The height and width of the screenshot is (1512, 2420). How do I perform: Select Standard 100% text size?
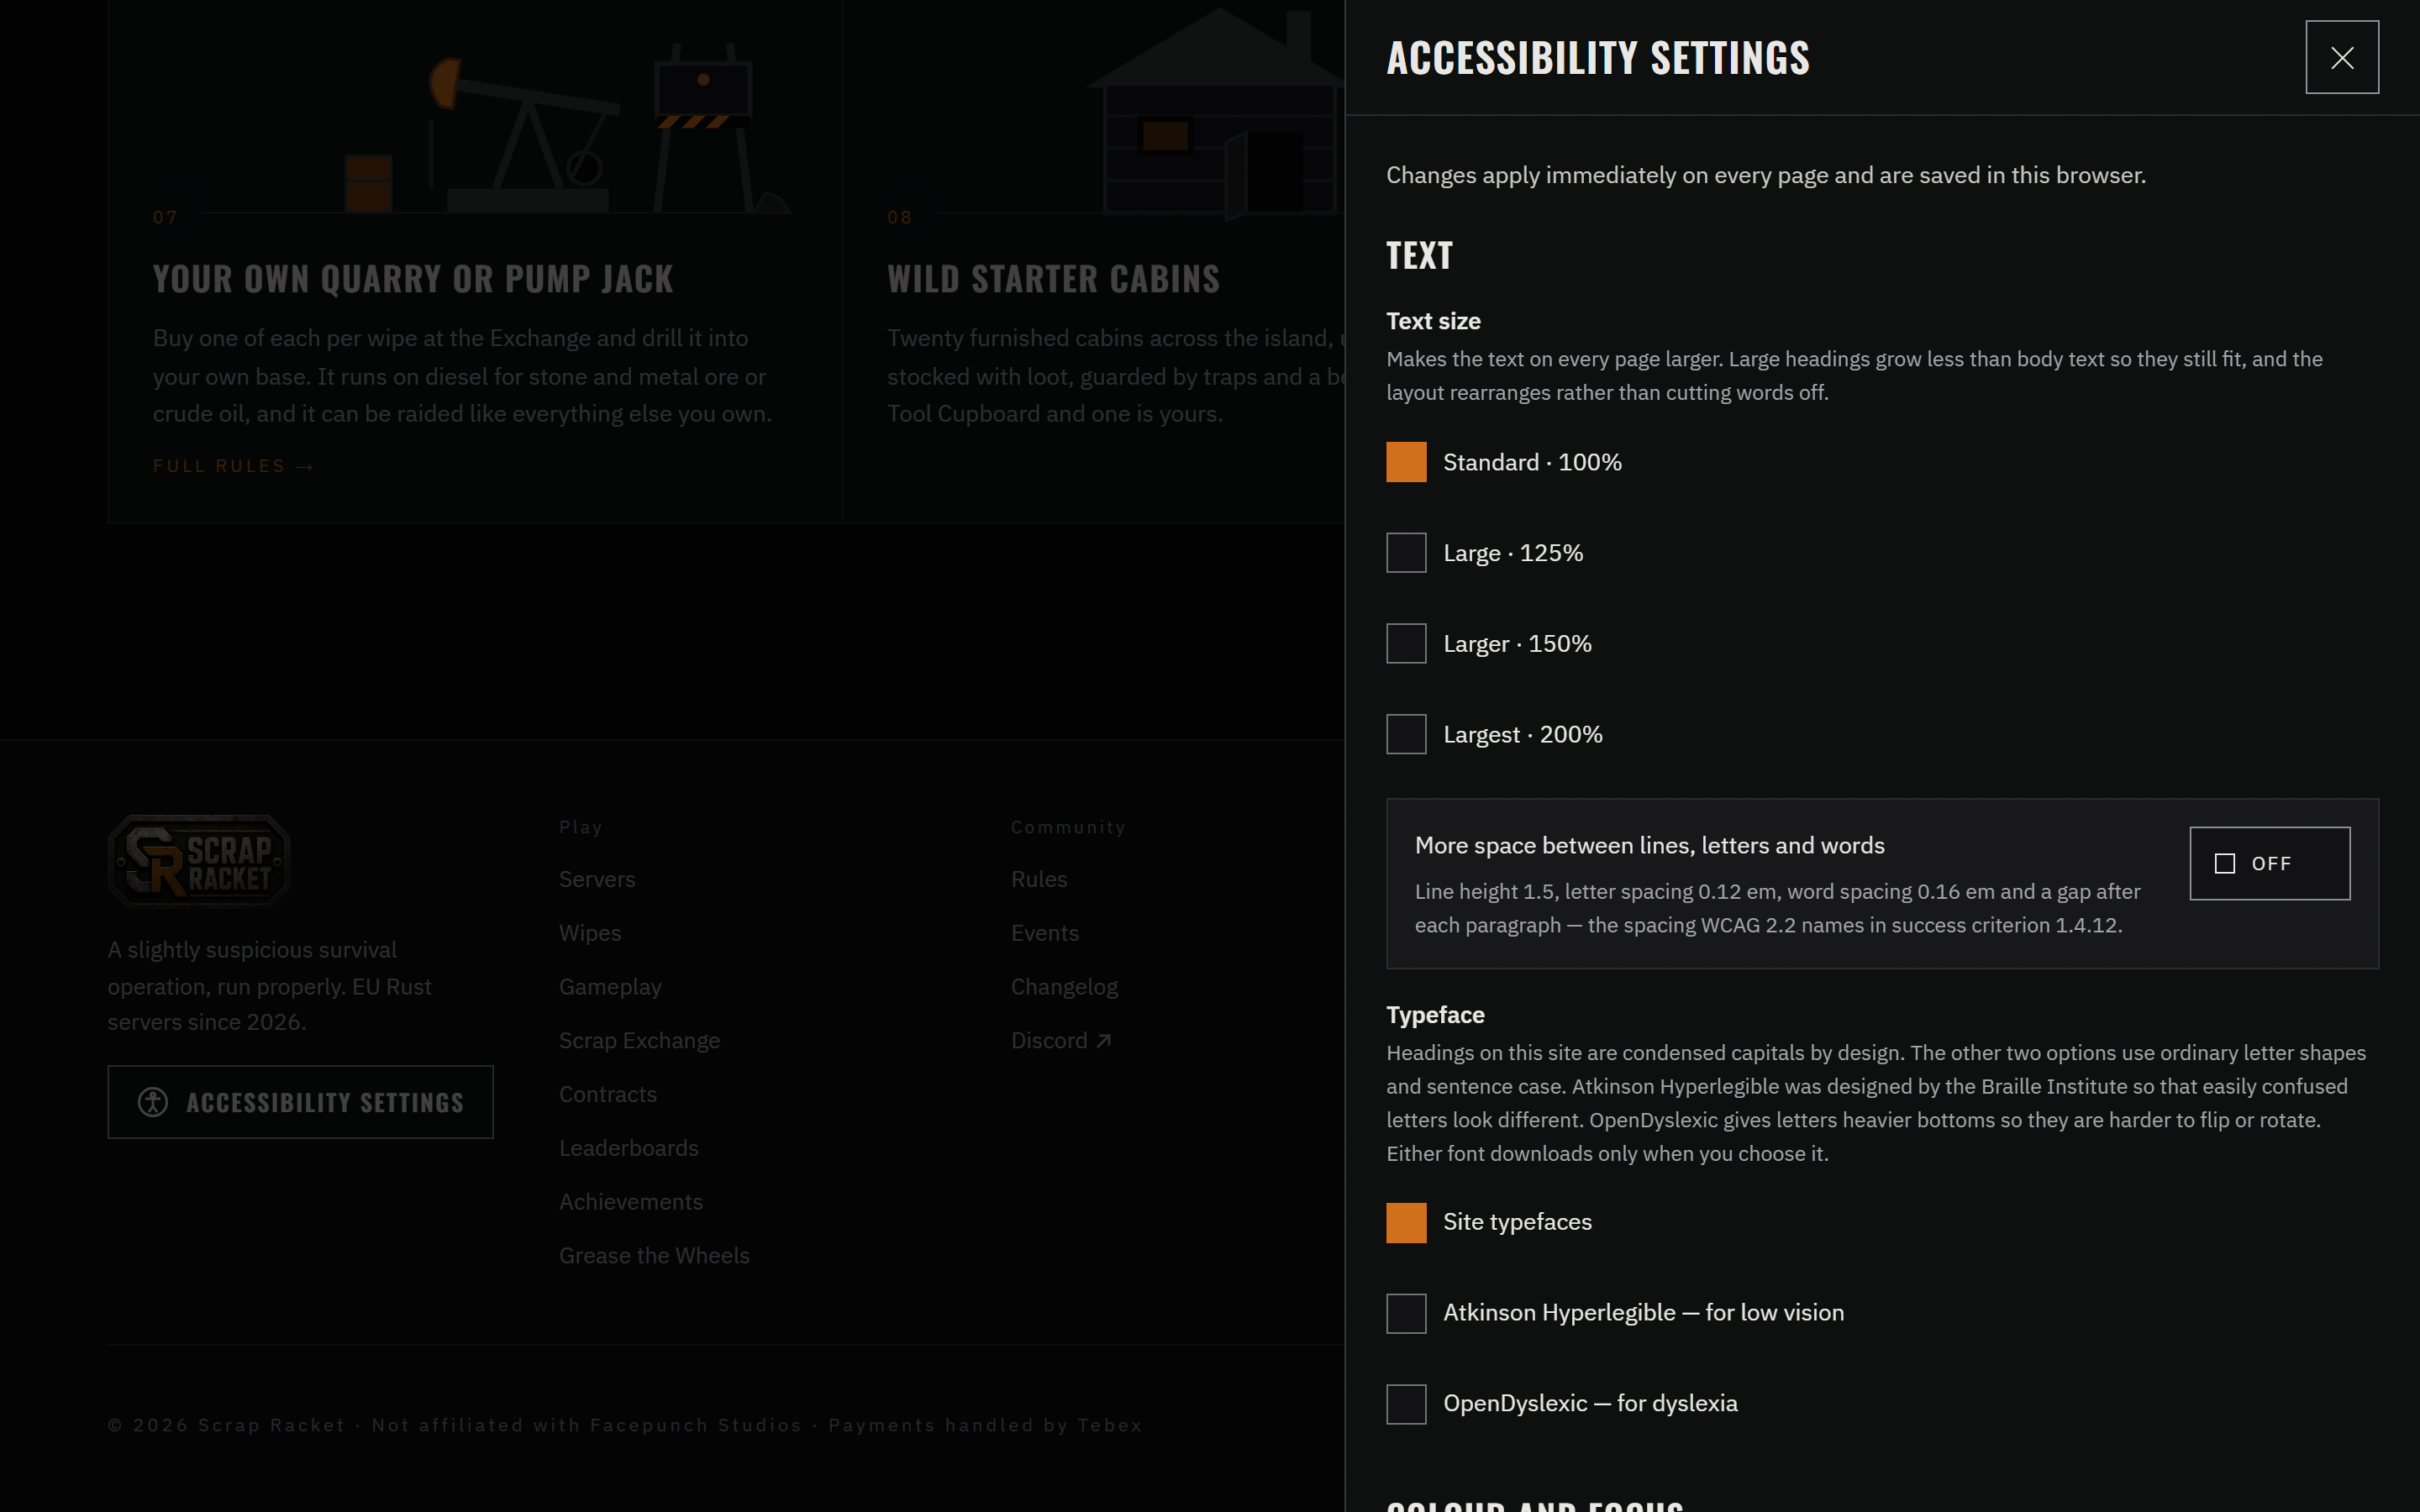click(1504, 462)
